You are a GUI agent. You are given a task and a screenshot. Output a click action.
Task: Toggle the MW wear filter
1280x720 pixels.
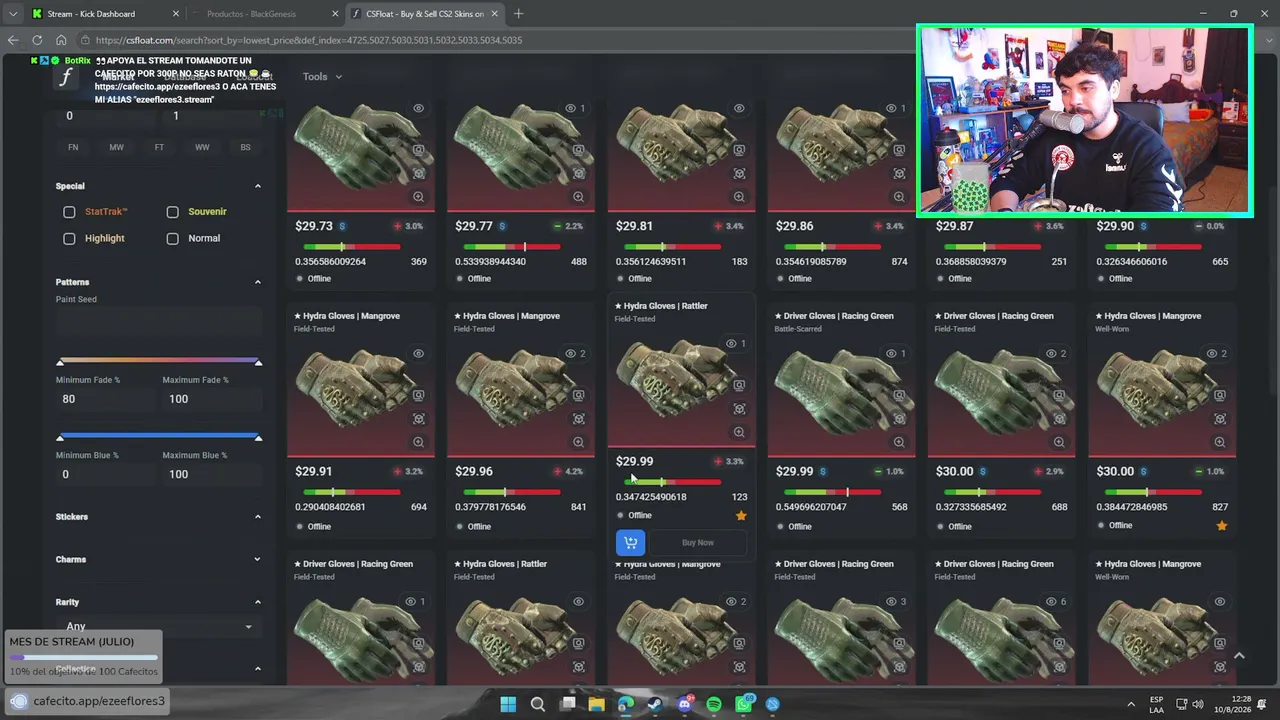(x=116, y=147)
